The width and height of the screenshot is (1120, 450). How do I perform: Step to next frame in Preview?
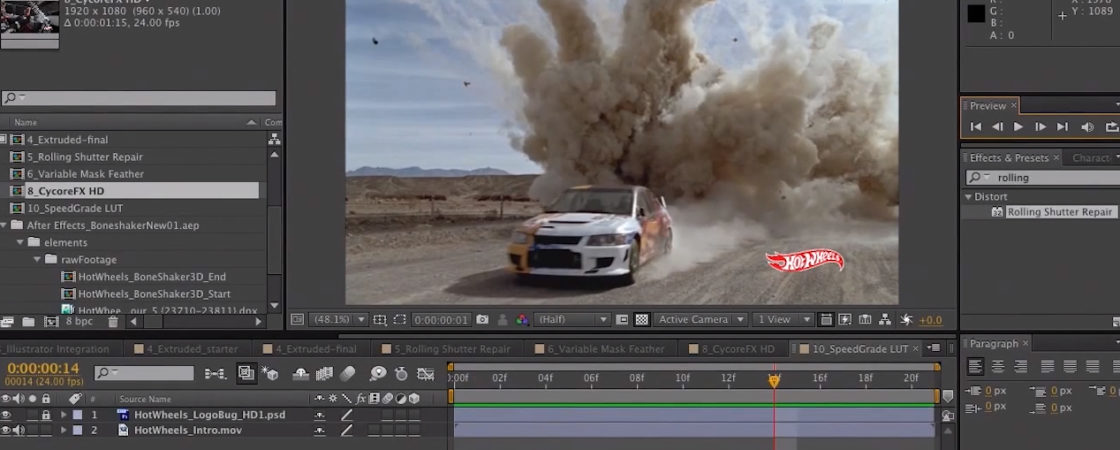point(1041,127)
